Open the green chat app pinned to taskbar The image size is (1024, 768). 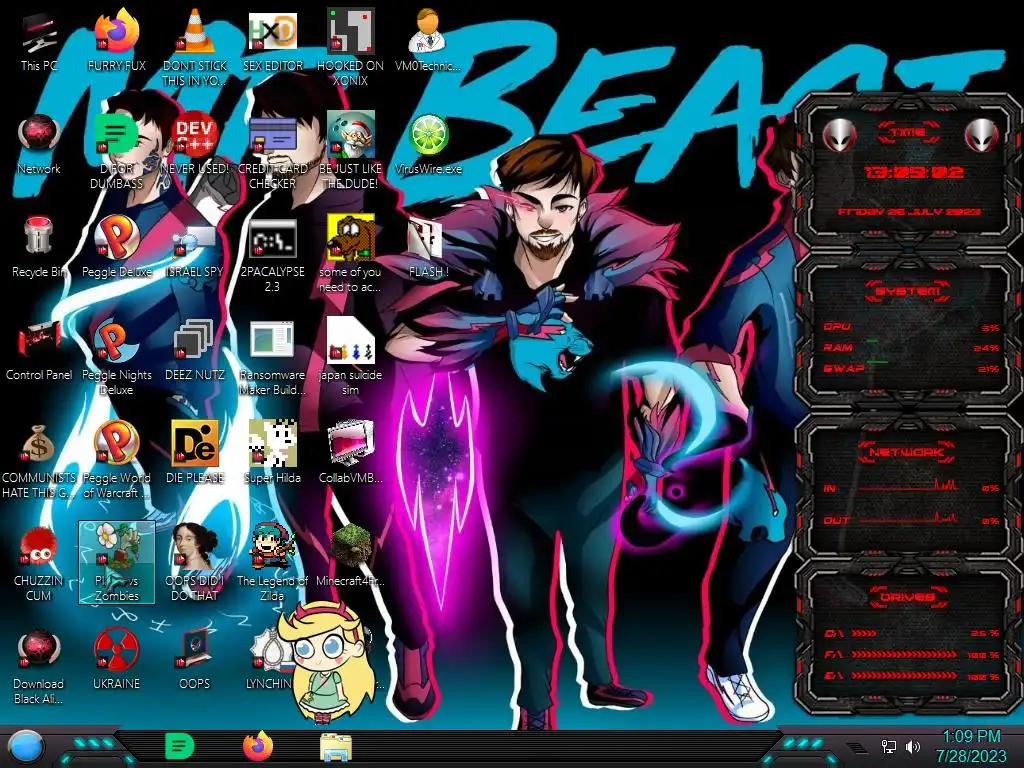pyautogui.click(x=179, y=746)
